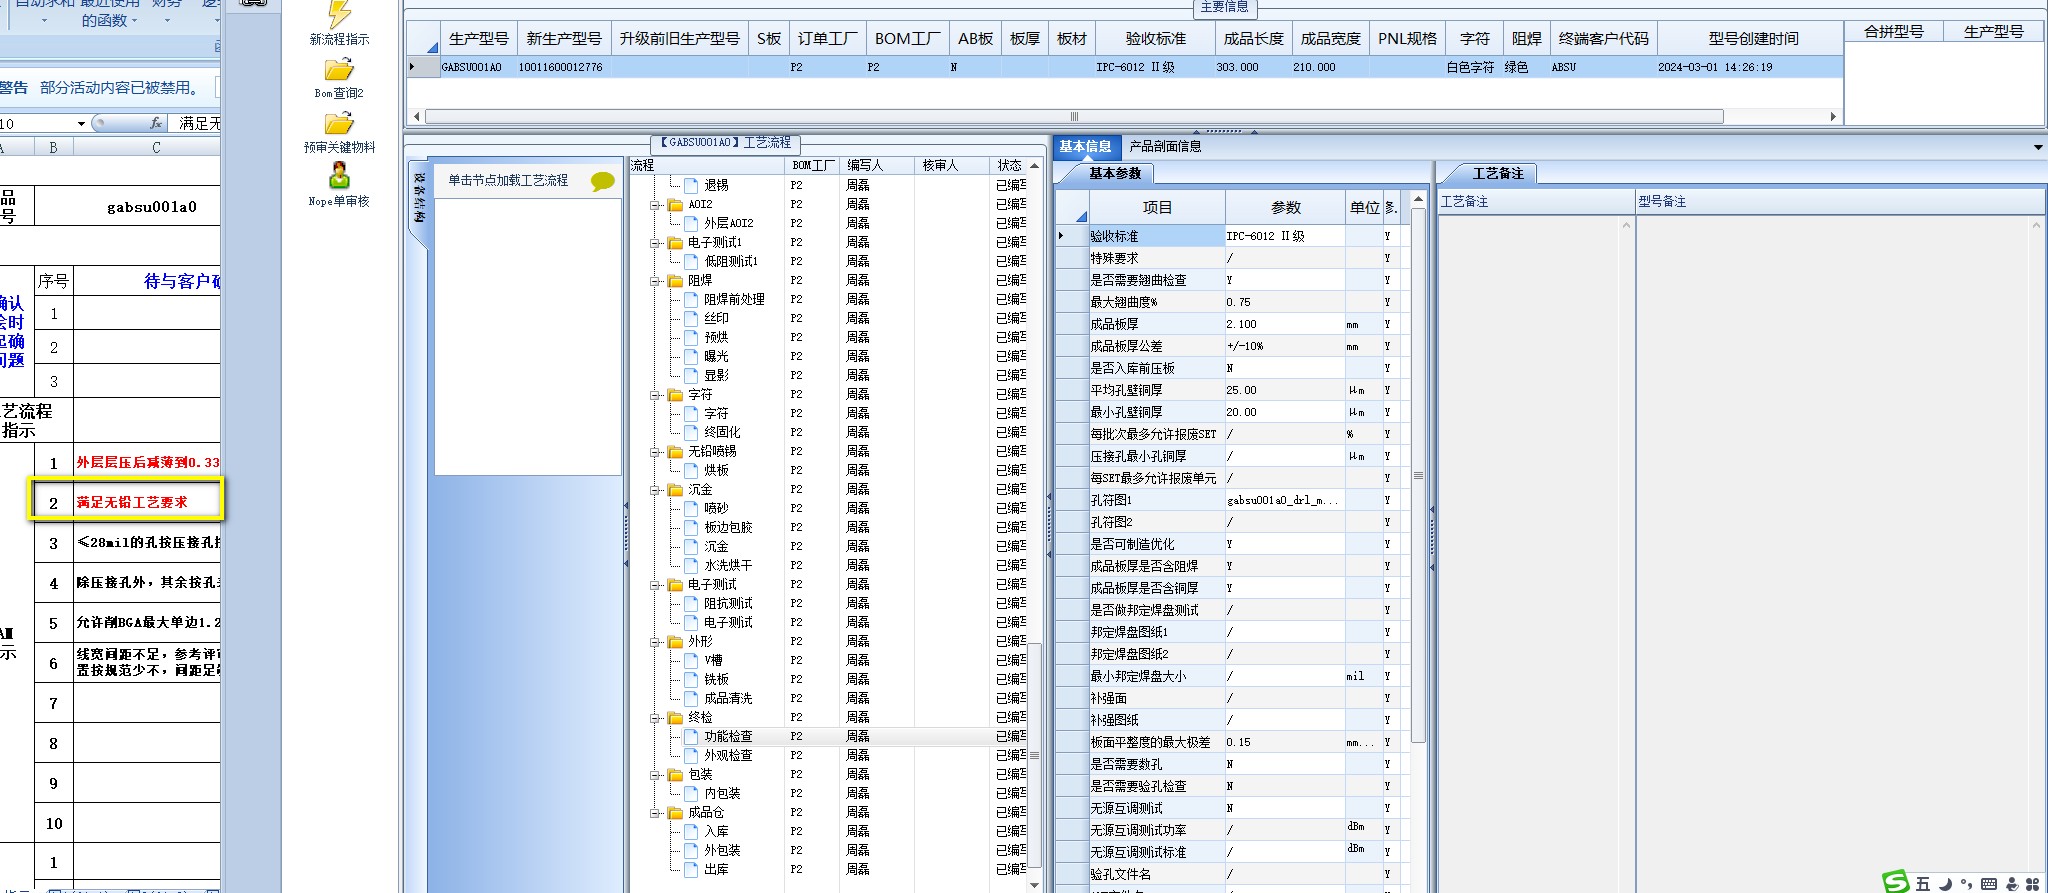This screenshot has height=893, width=2048.
Task: Click the 退锡 document icon
Action: pos(692,185)
